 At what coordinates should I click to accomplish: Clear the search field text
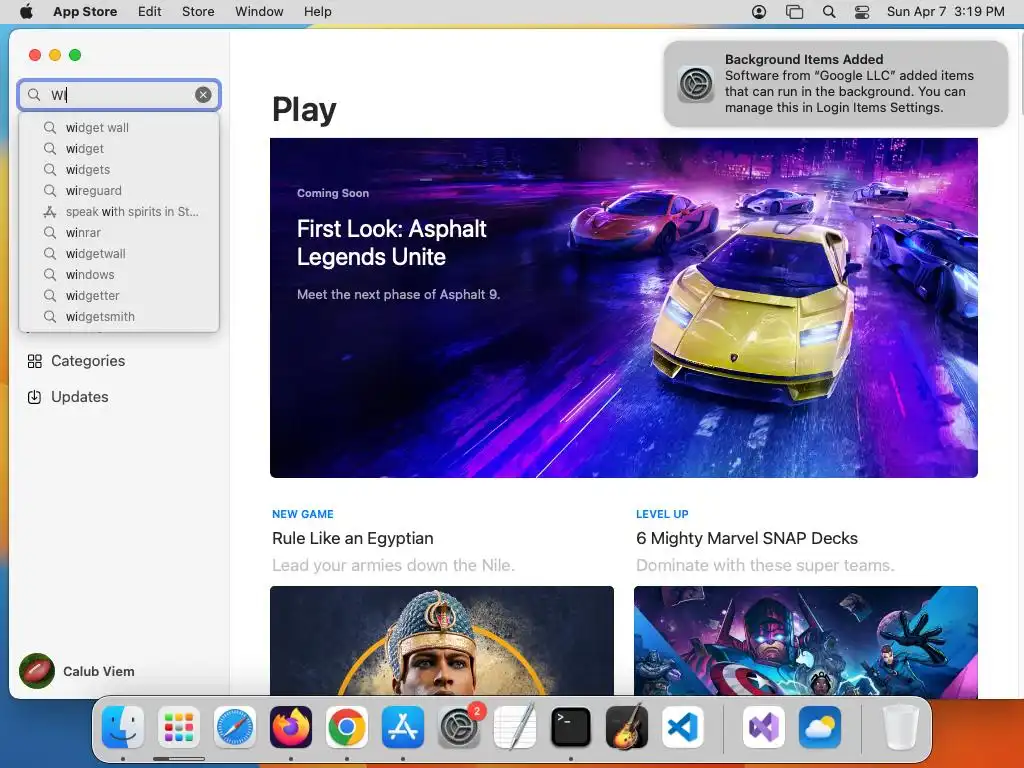click(203, 95)
